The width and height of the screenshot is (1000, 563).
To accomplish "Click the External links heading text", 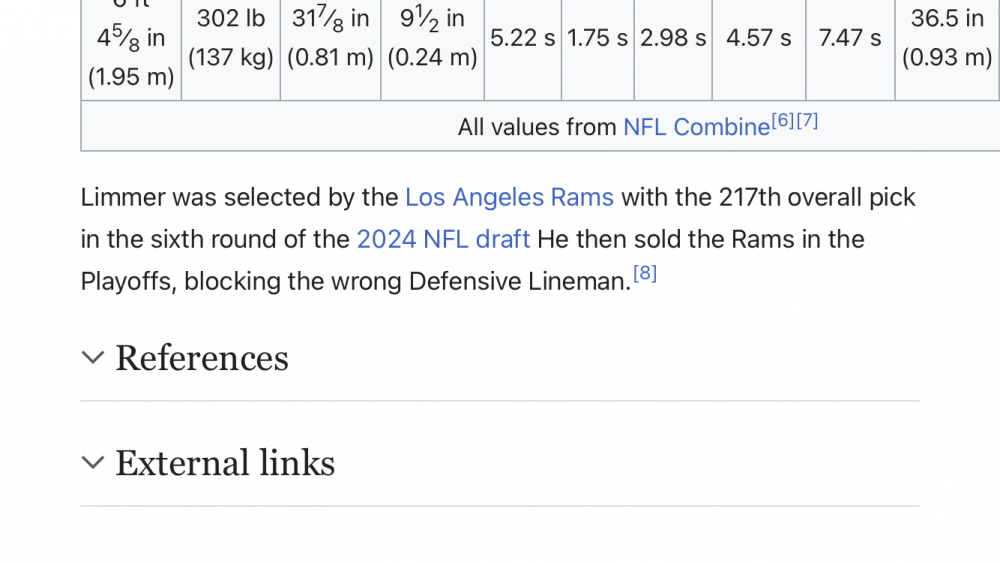I will pyautogui.click(x=225, y=463).
